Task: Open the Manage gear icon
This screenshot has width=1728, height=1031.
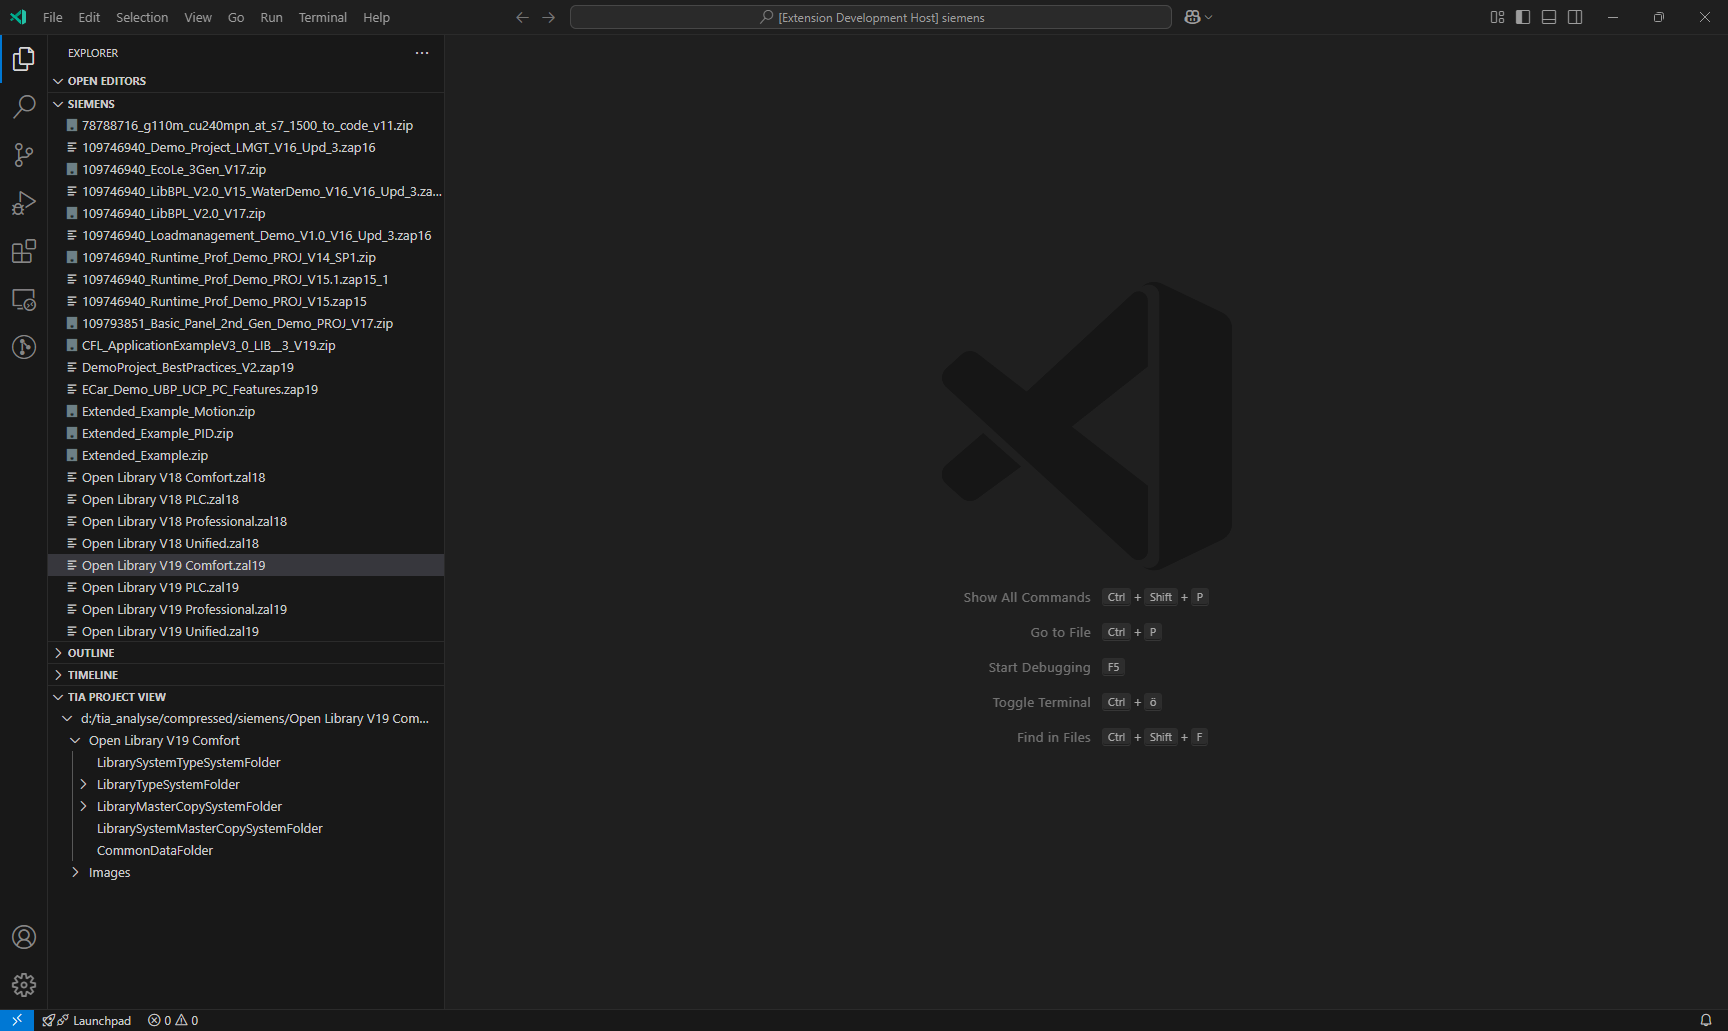Action: click(x=24, y=985)
